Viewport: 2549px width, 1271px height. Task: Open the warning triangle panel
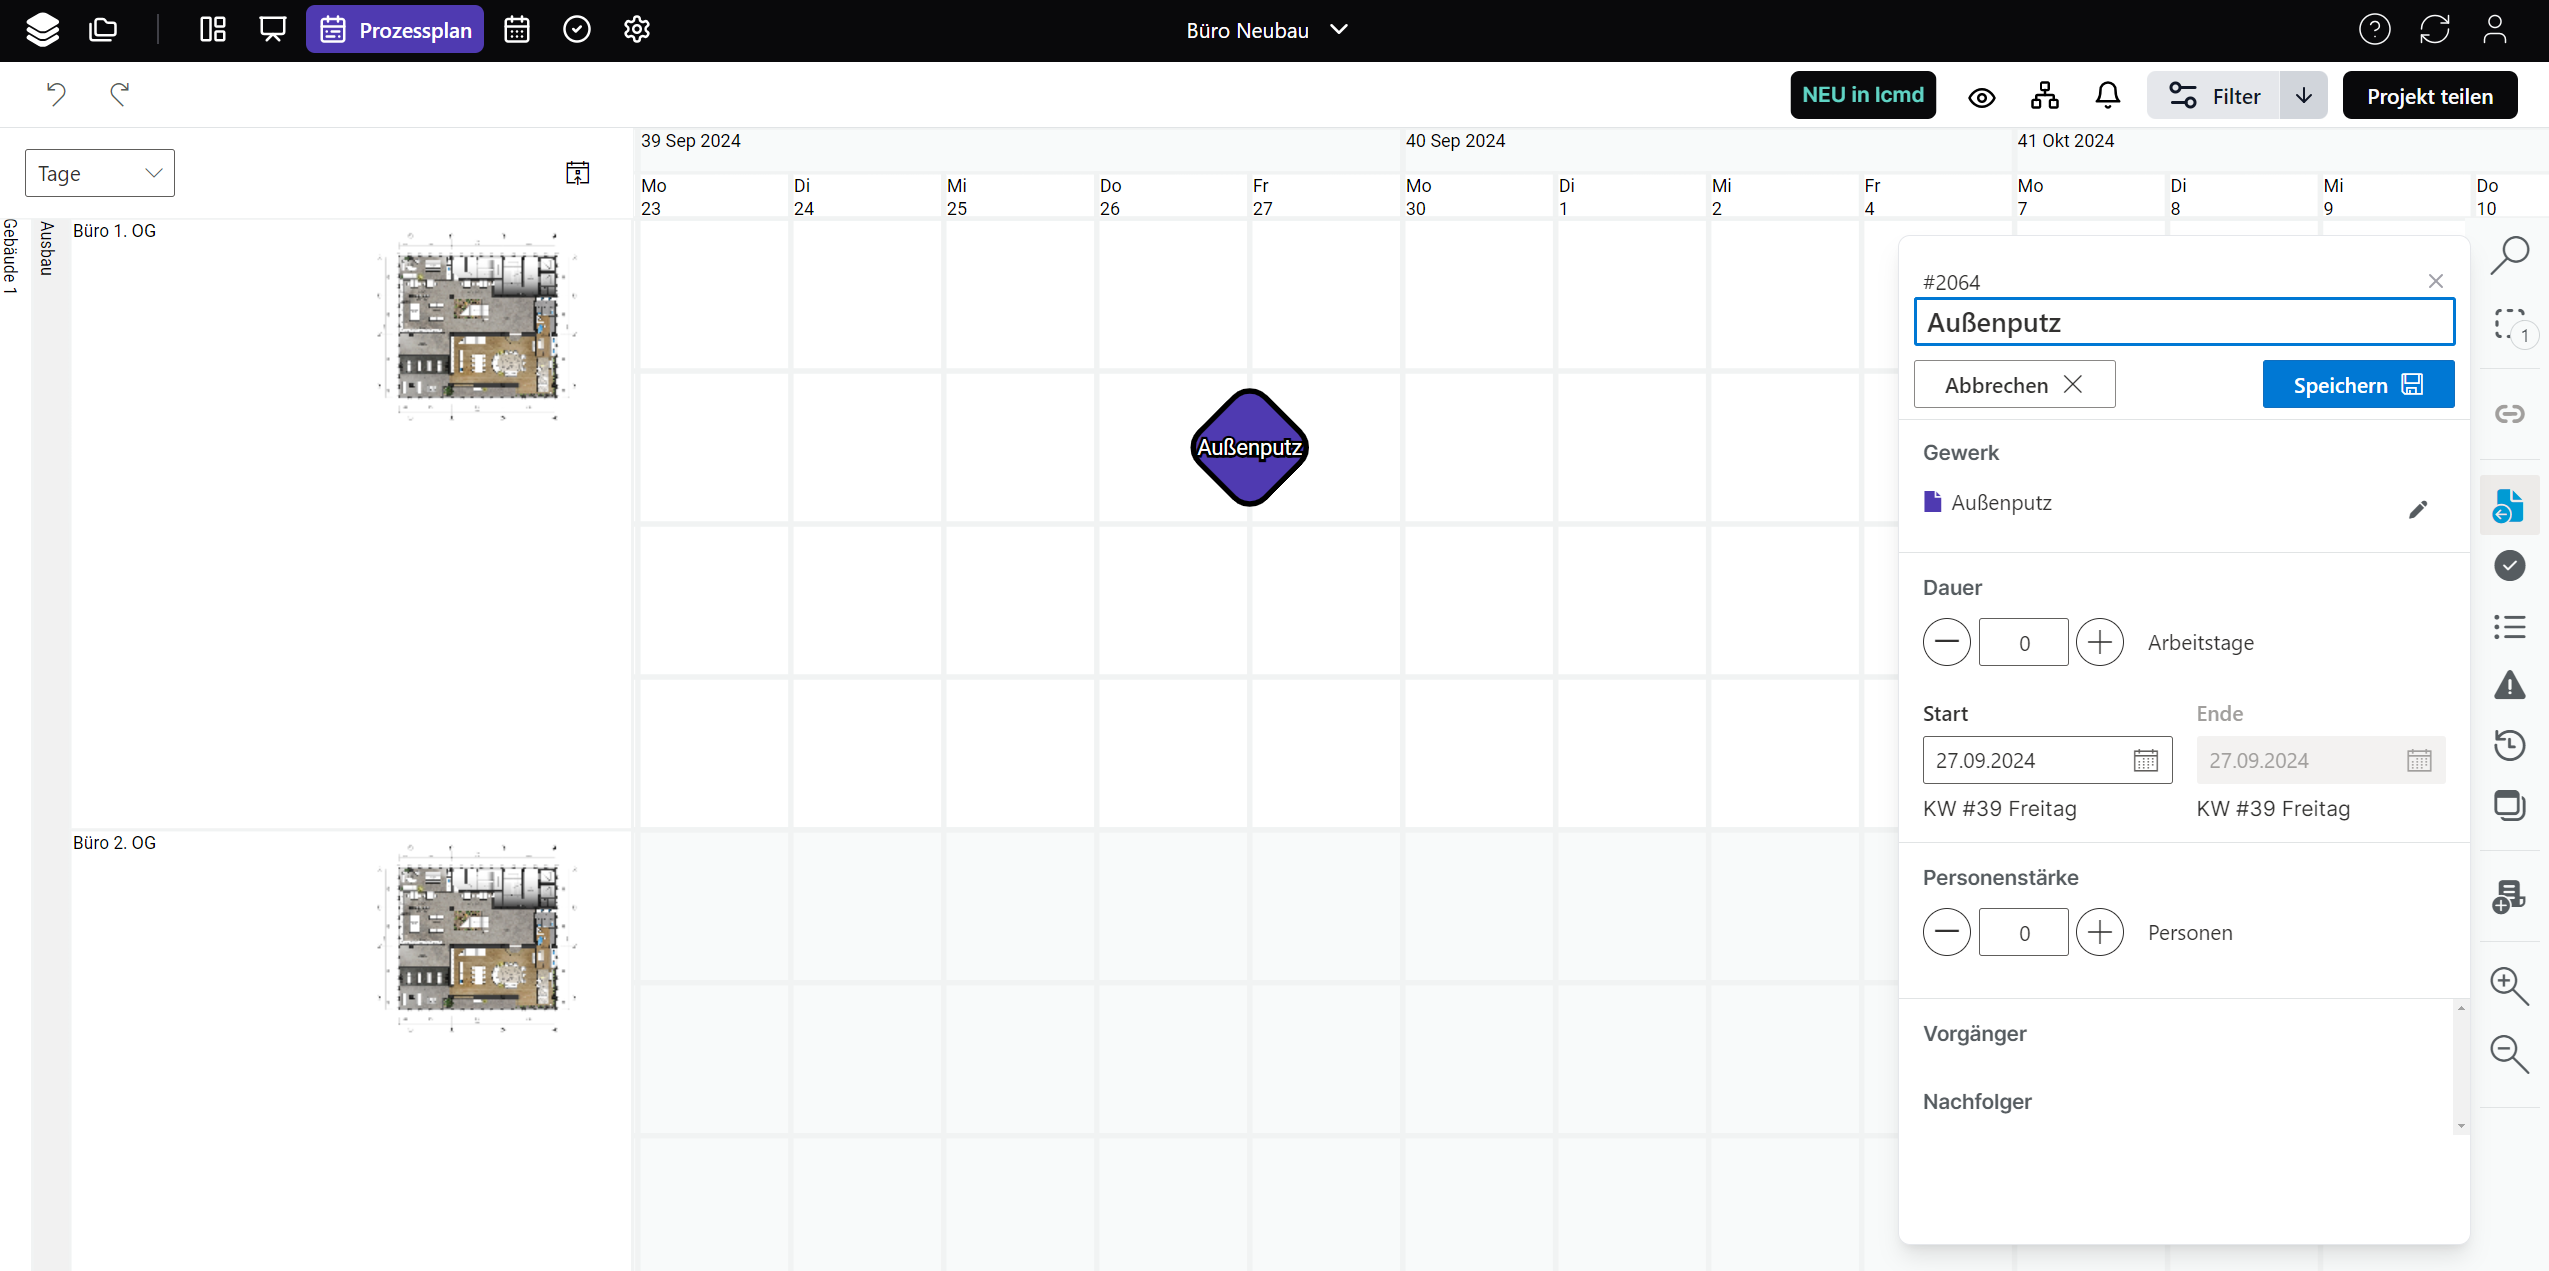2509,686
